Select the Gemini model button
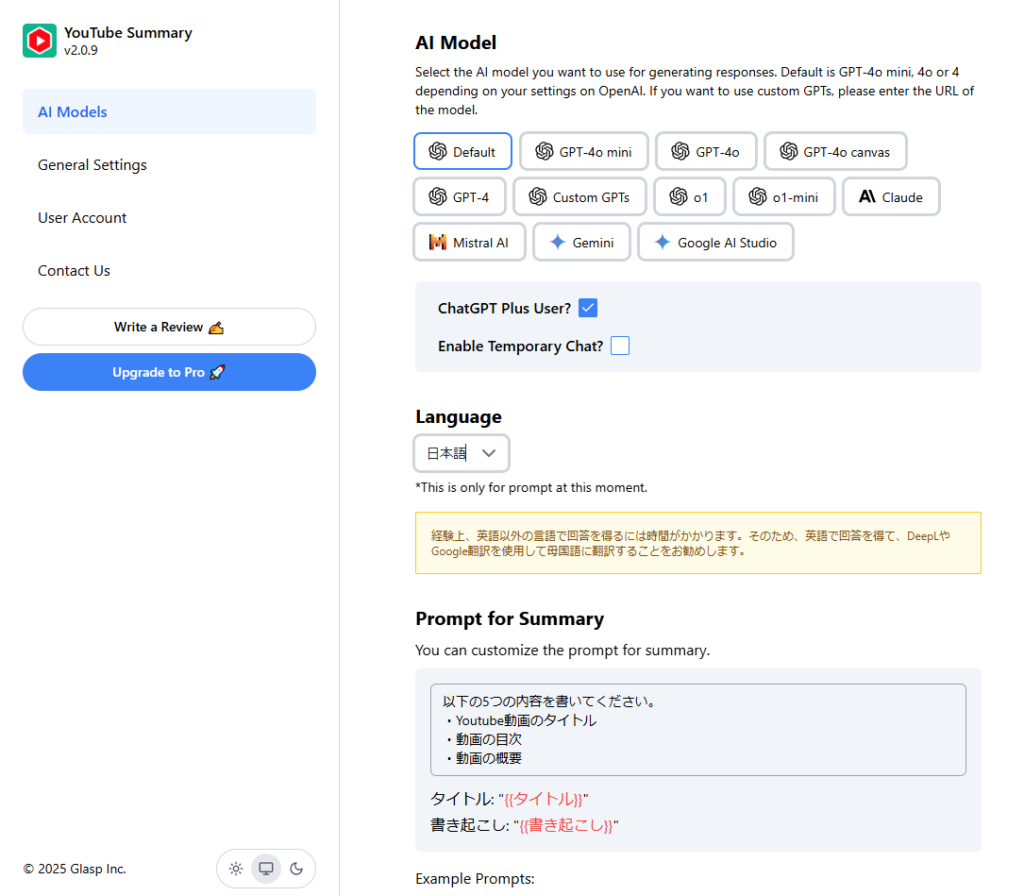This screenshot has height=896, width=1024. [581, 242]
